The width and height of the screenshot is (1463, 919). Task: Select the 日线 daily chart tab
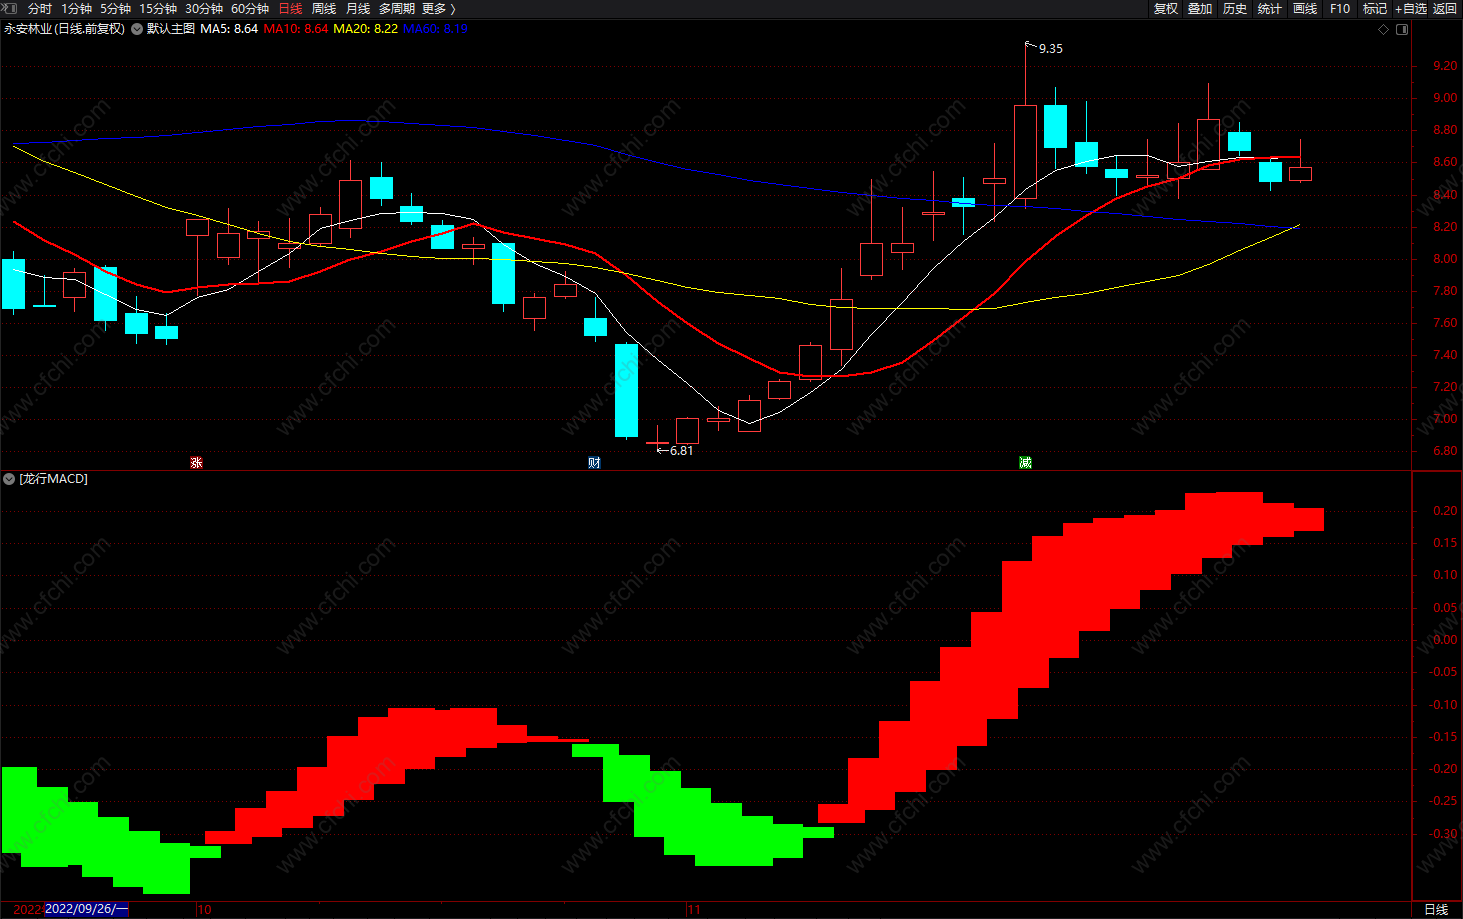pos(290,8)
